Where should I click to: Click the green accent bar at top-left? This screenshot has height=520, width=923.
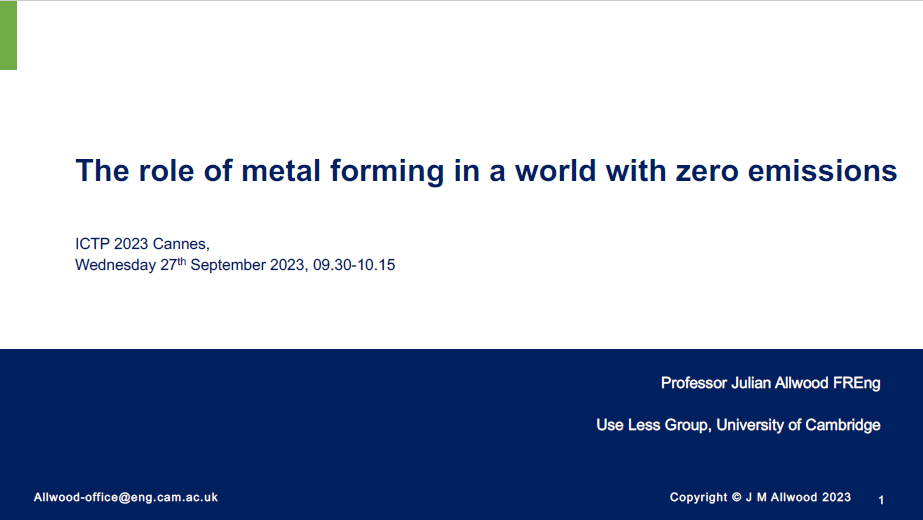point(8,35)
